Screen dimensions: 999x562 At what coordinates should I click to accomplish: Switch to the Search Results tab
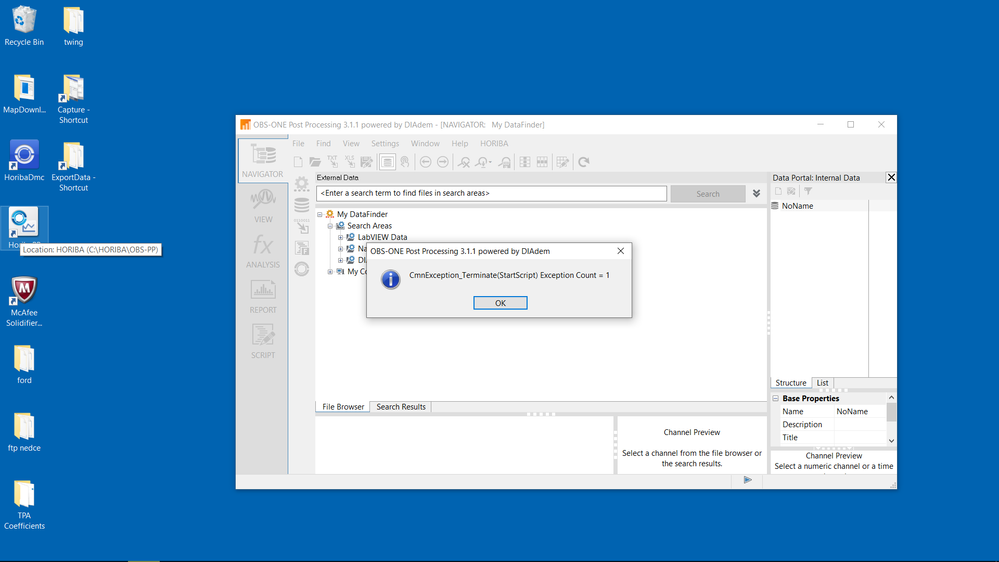point(401,407)
